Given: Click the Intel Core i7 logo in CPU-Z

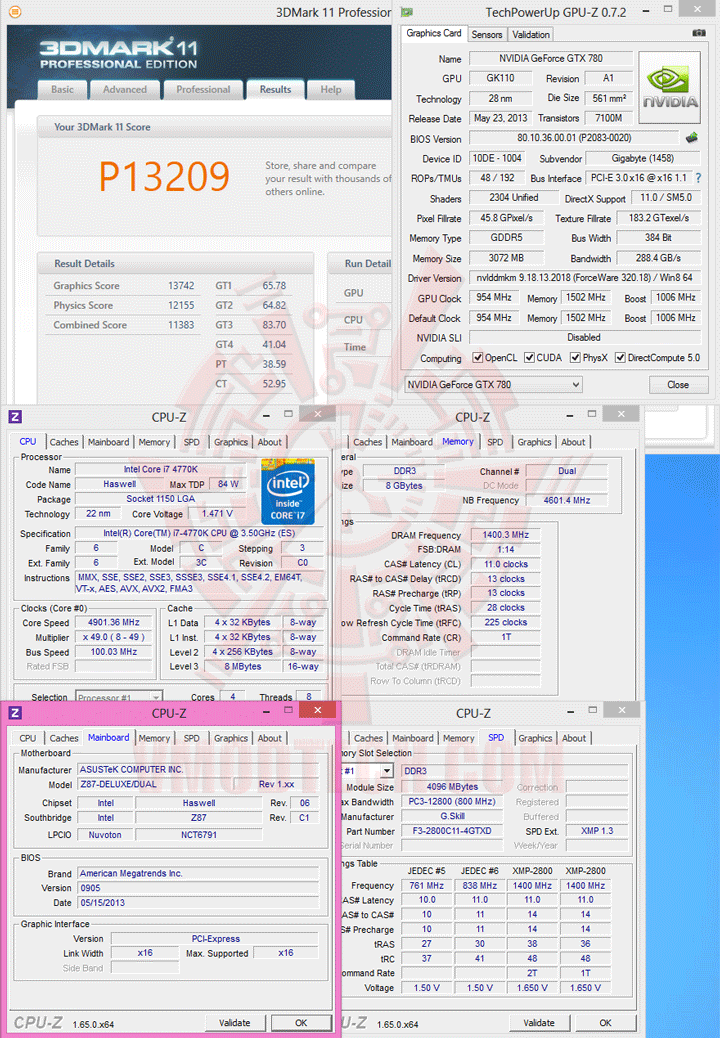Looking at the screenshot, I should coord(287,491).
